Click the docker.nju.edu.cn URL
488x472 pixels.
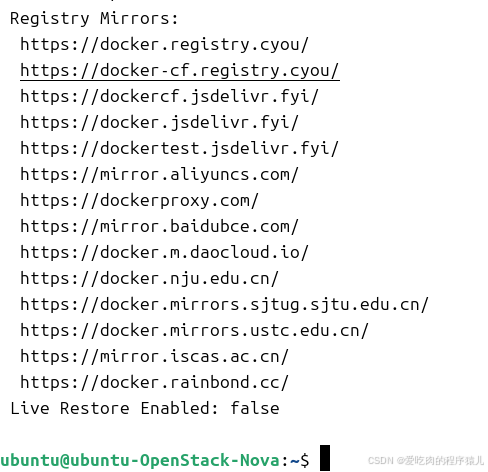[x=149, y=279]
